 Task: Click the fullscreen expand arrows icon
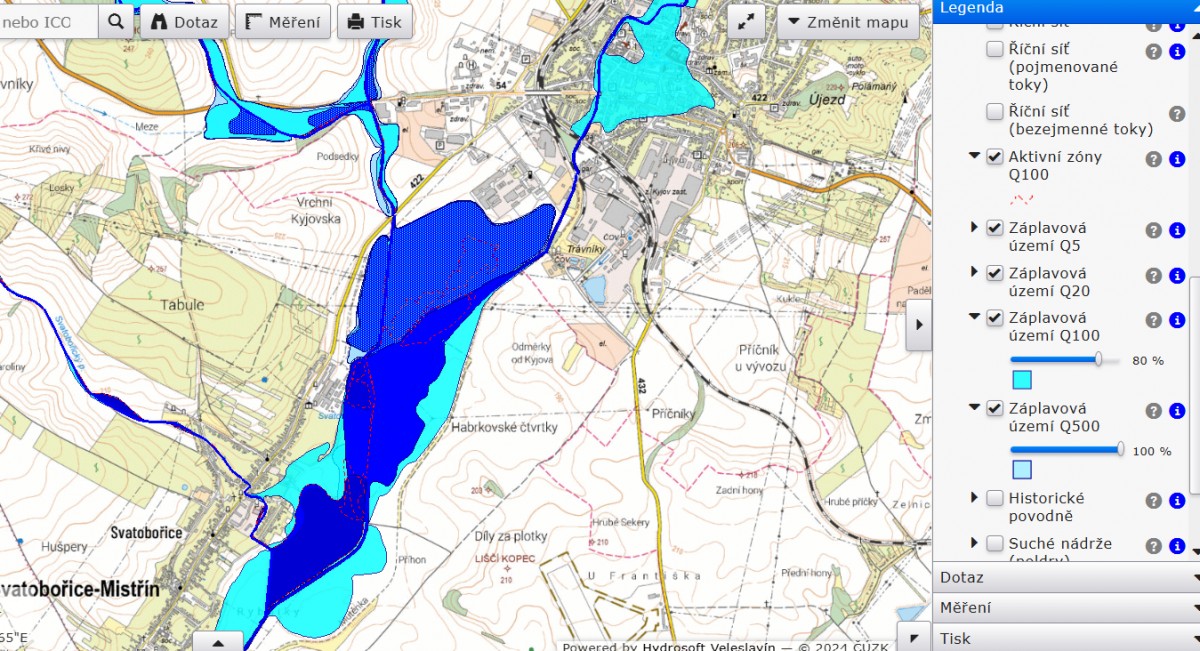coord(746,22)
